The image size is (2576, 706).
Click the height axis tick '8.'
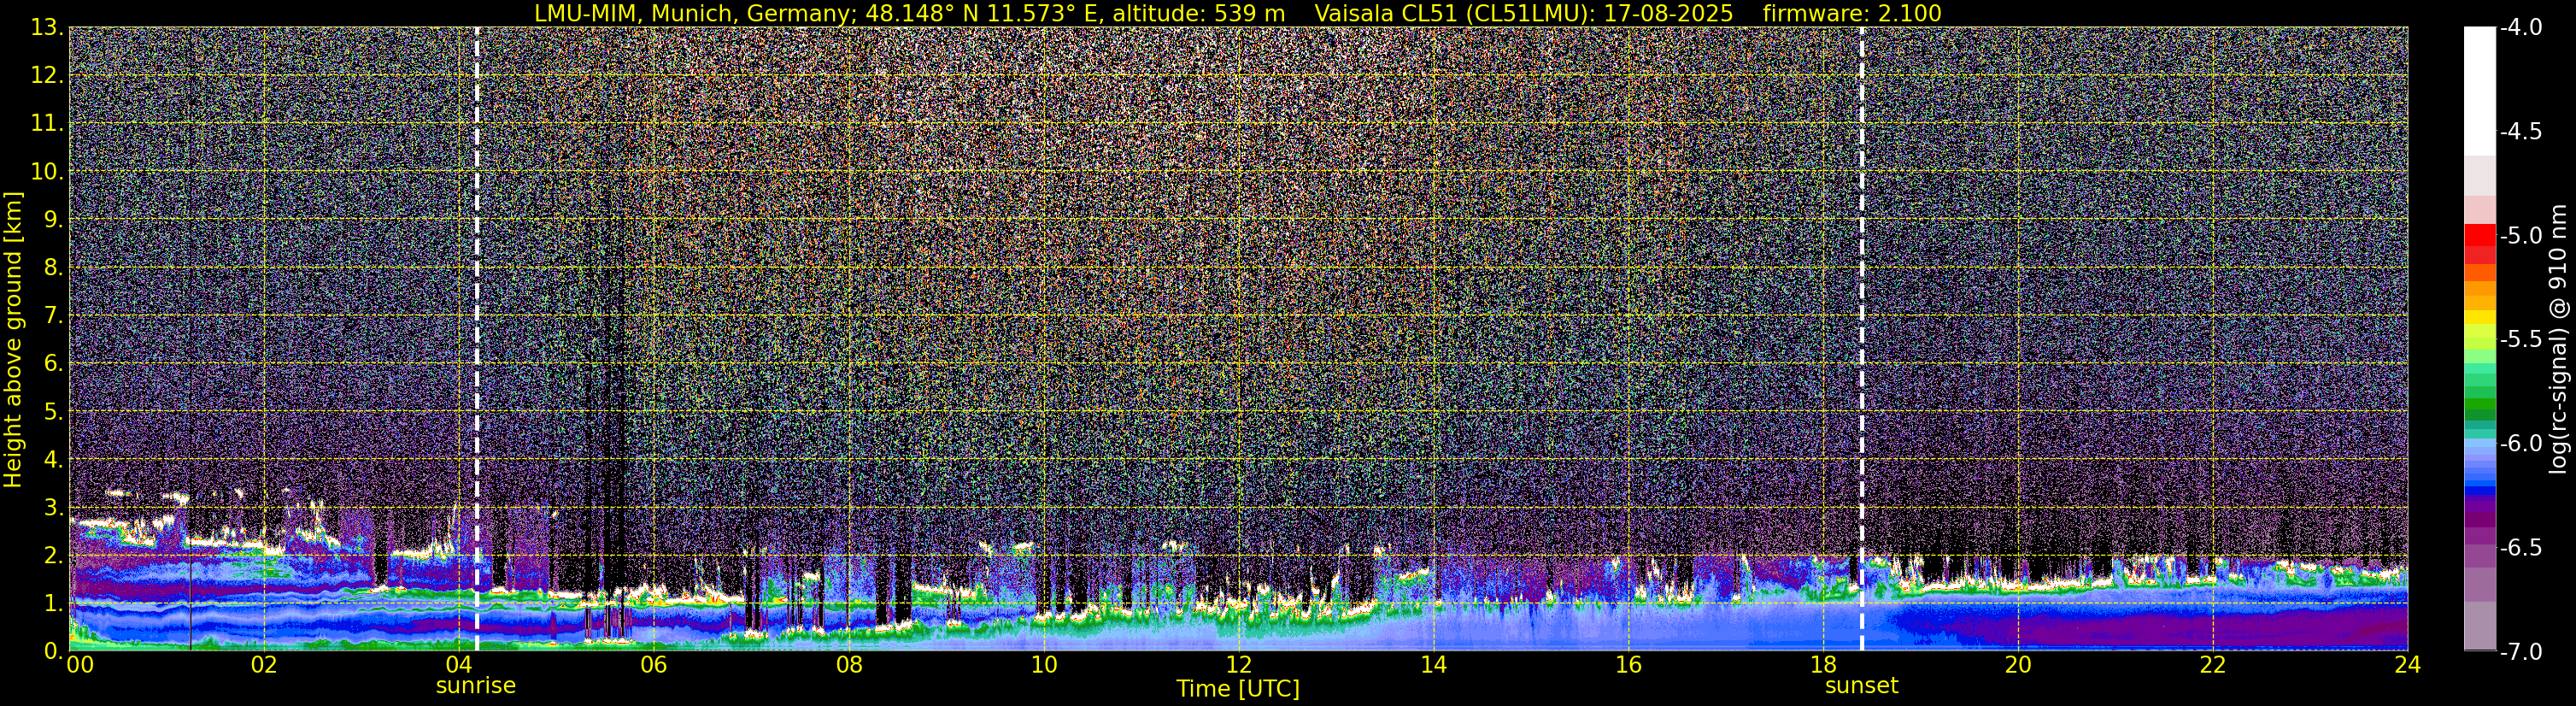pyautogui.click(x=54, y=267)
